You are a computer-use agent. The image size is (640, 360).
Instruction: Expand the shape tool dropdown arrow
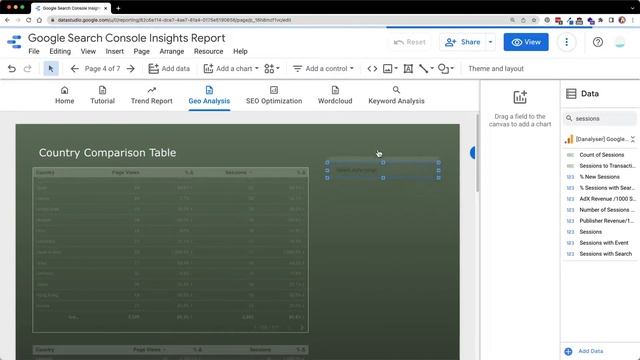click(x=452, y=69)
